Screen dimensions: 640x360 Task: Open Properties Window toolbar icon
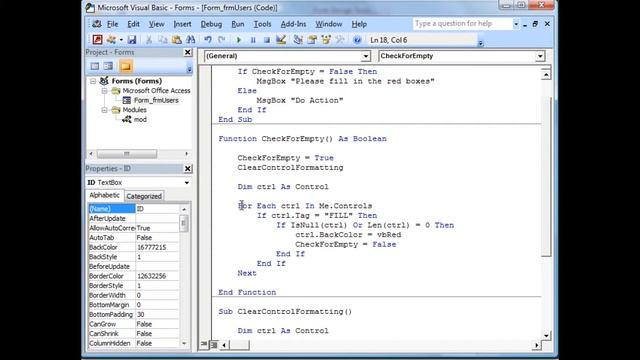coord(312,40)
